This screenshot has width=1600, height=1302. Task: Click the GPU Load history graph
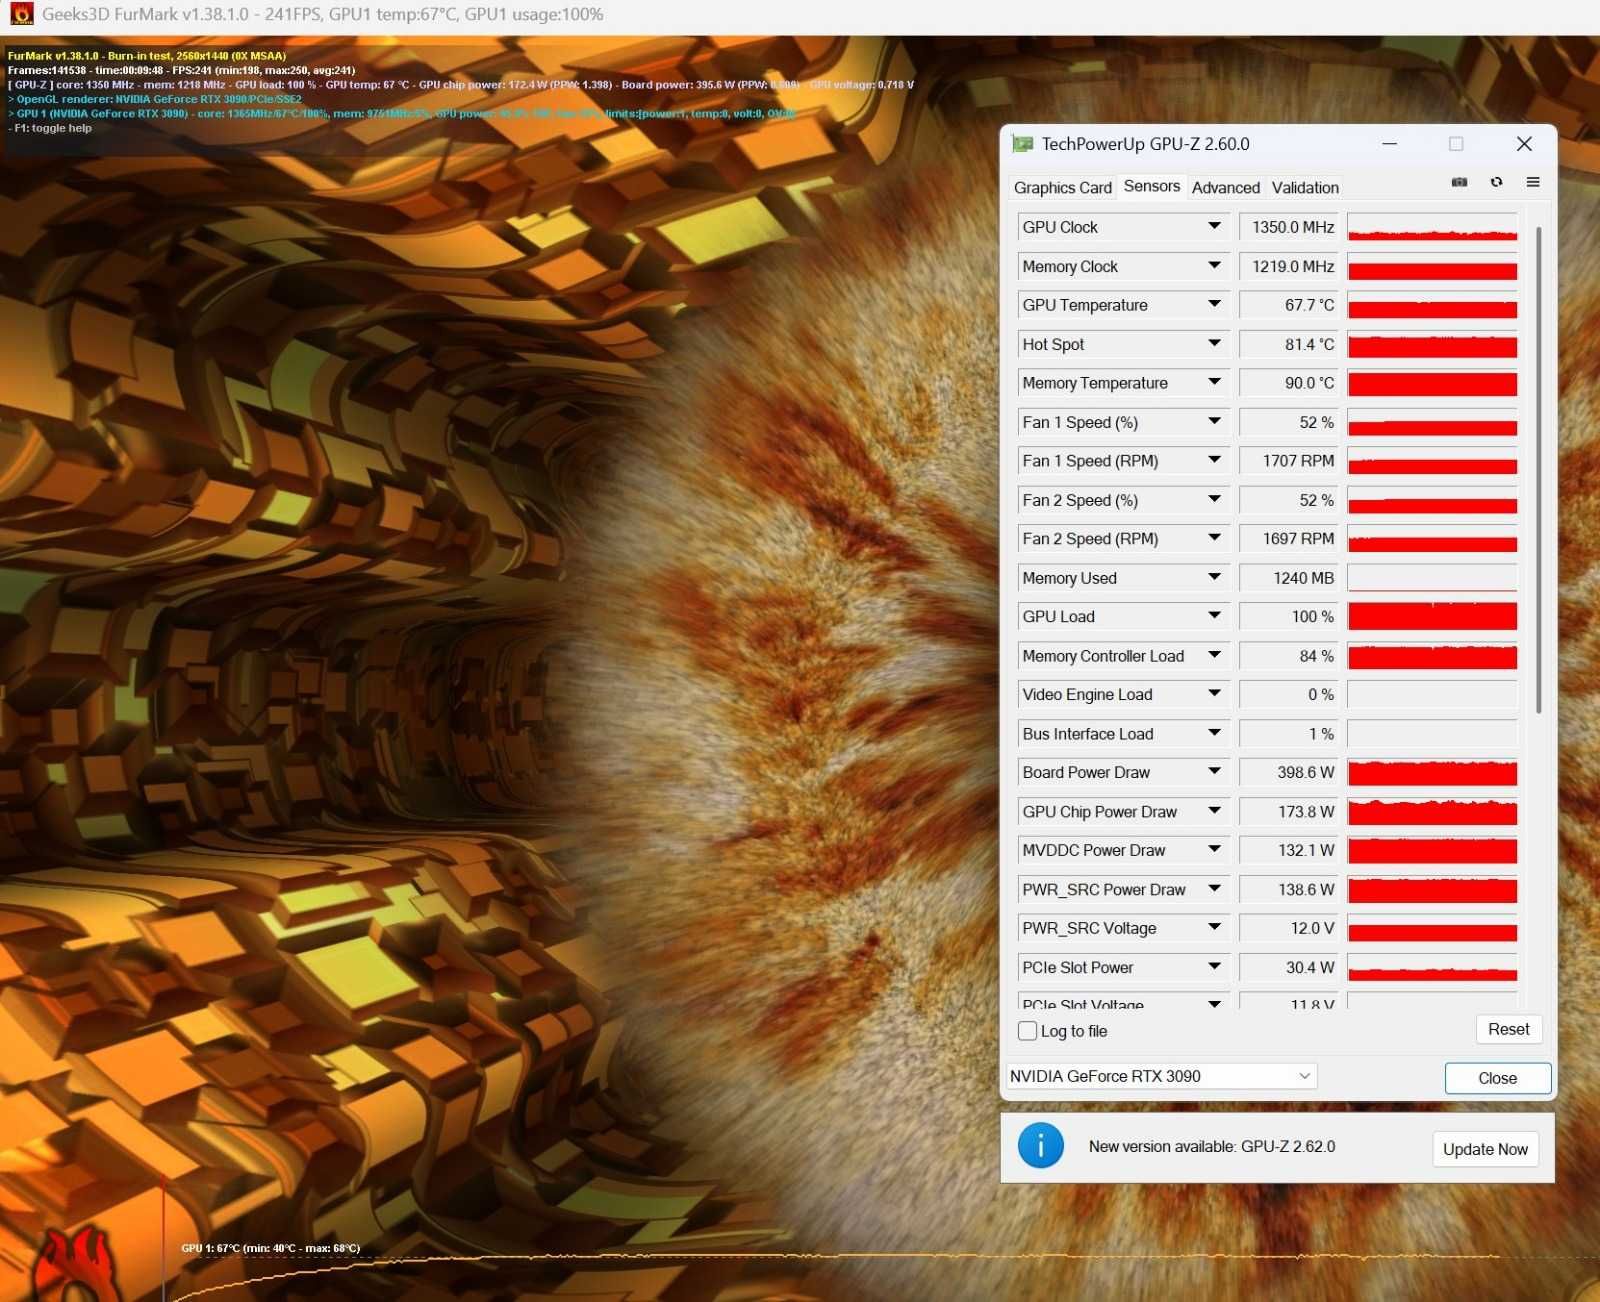[1432, 617]
